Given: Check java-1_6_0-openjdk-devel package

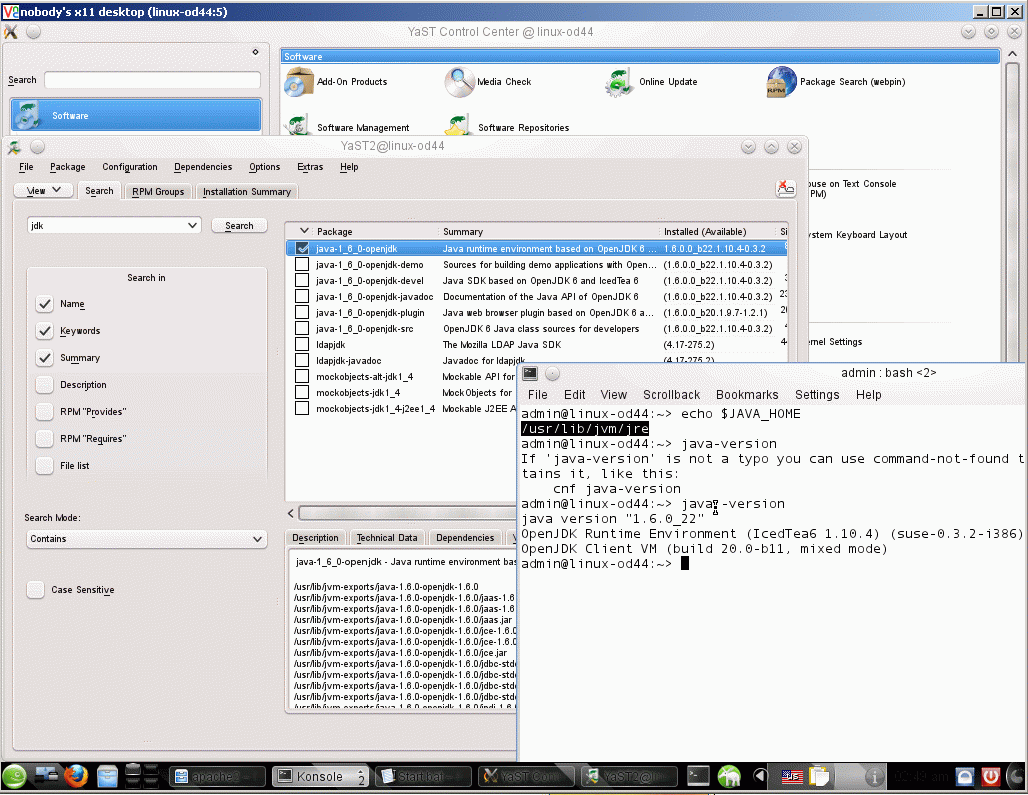Looking at the screenshot, I should 302,281.
